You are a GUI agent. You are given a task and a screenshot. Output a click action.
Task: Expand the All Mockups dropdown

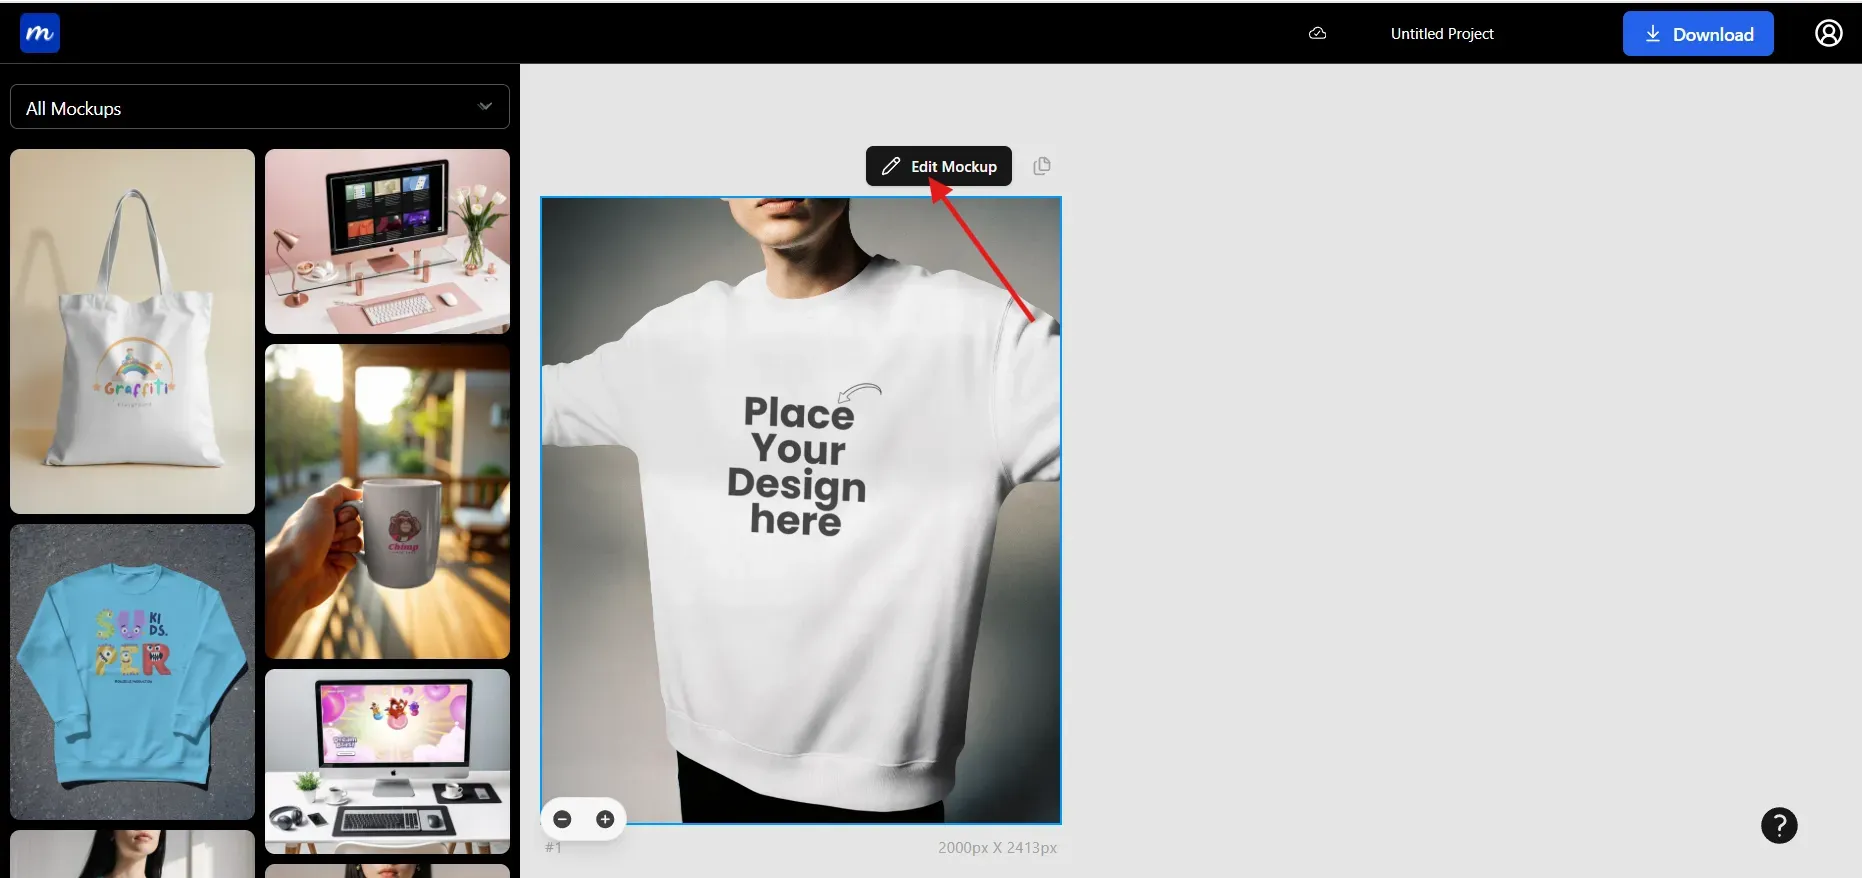pyautogui.click(x=260, y=107)
